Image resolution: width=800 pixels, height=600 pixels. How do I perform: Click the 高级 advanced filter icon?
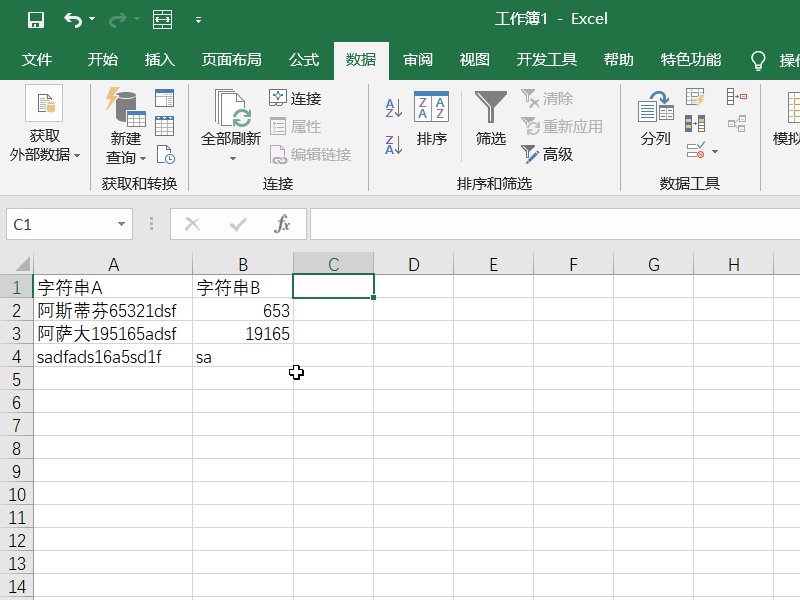pyautogui.click(x=546, y=153)
